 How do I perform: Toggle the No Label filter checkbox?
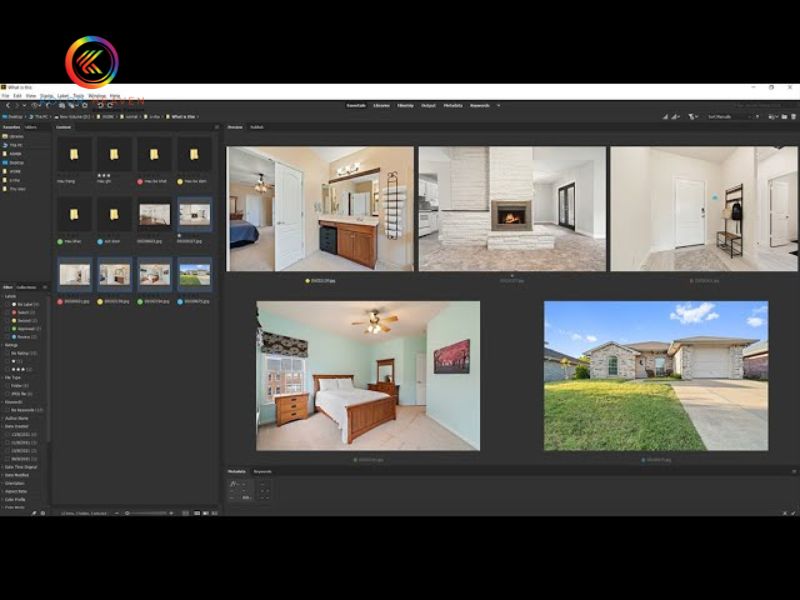[7, 304]
